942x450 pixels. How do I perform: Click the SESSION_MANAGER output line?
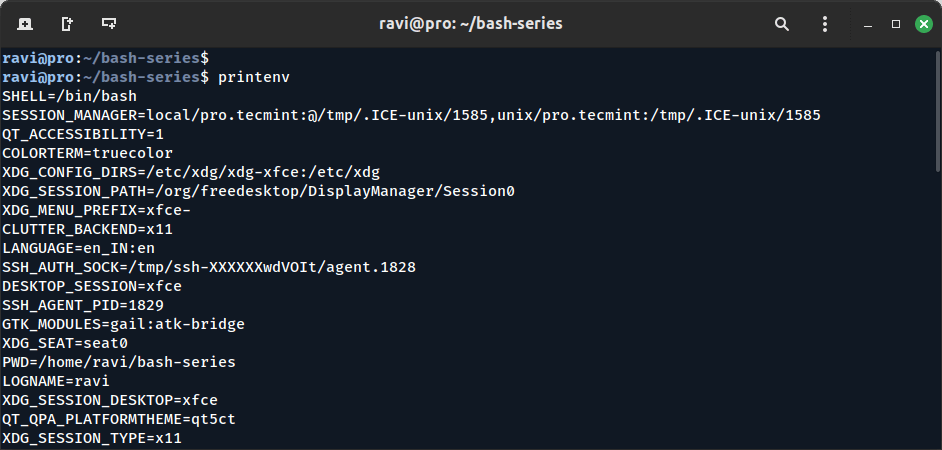[410, 115]
